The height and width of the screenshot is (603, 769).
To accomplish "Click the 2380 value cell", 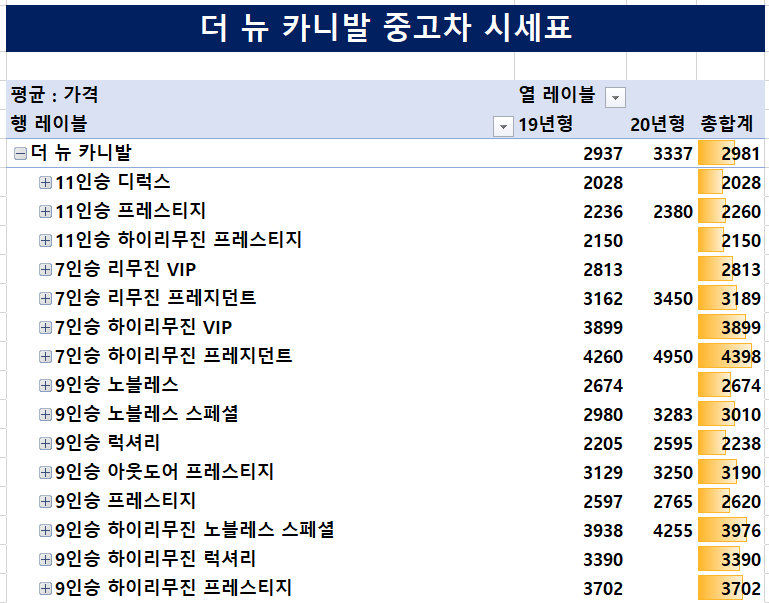I will click(x=672, y=212).
